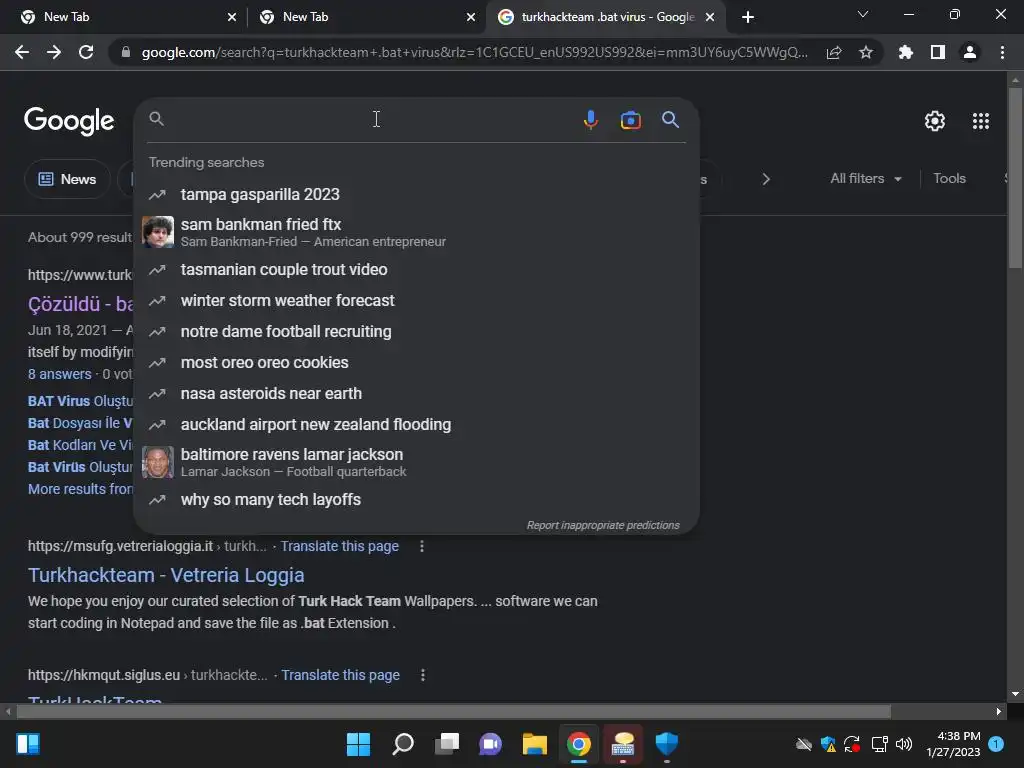Open the Tools menu
1024x768 pixels.
(949, 178)
